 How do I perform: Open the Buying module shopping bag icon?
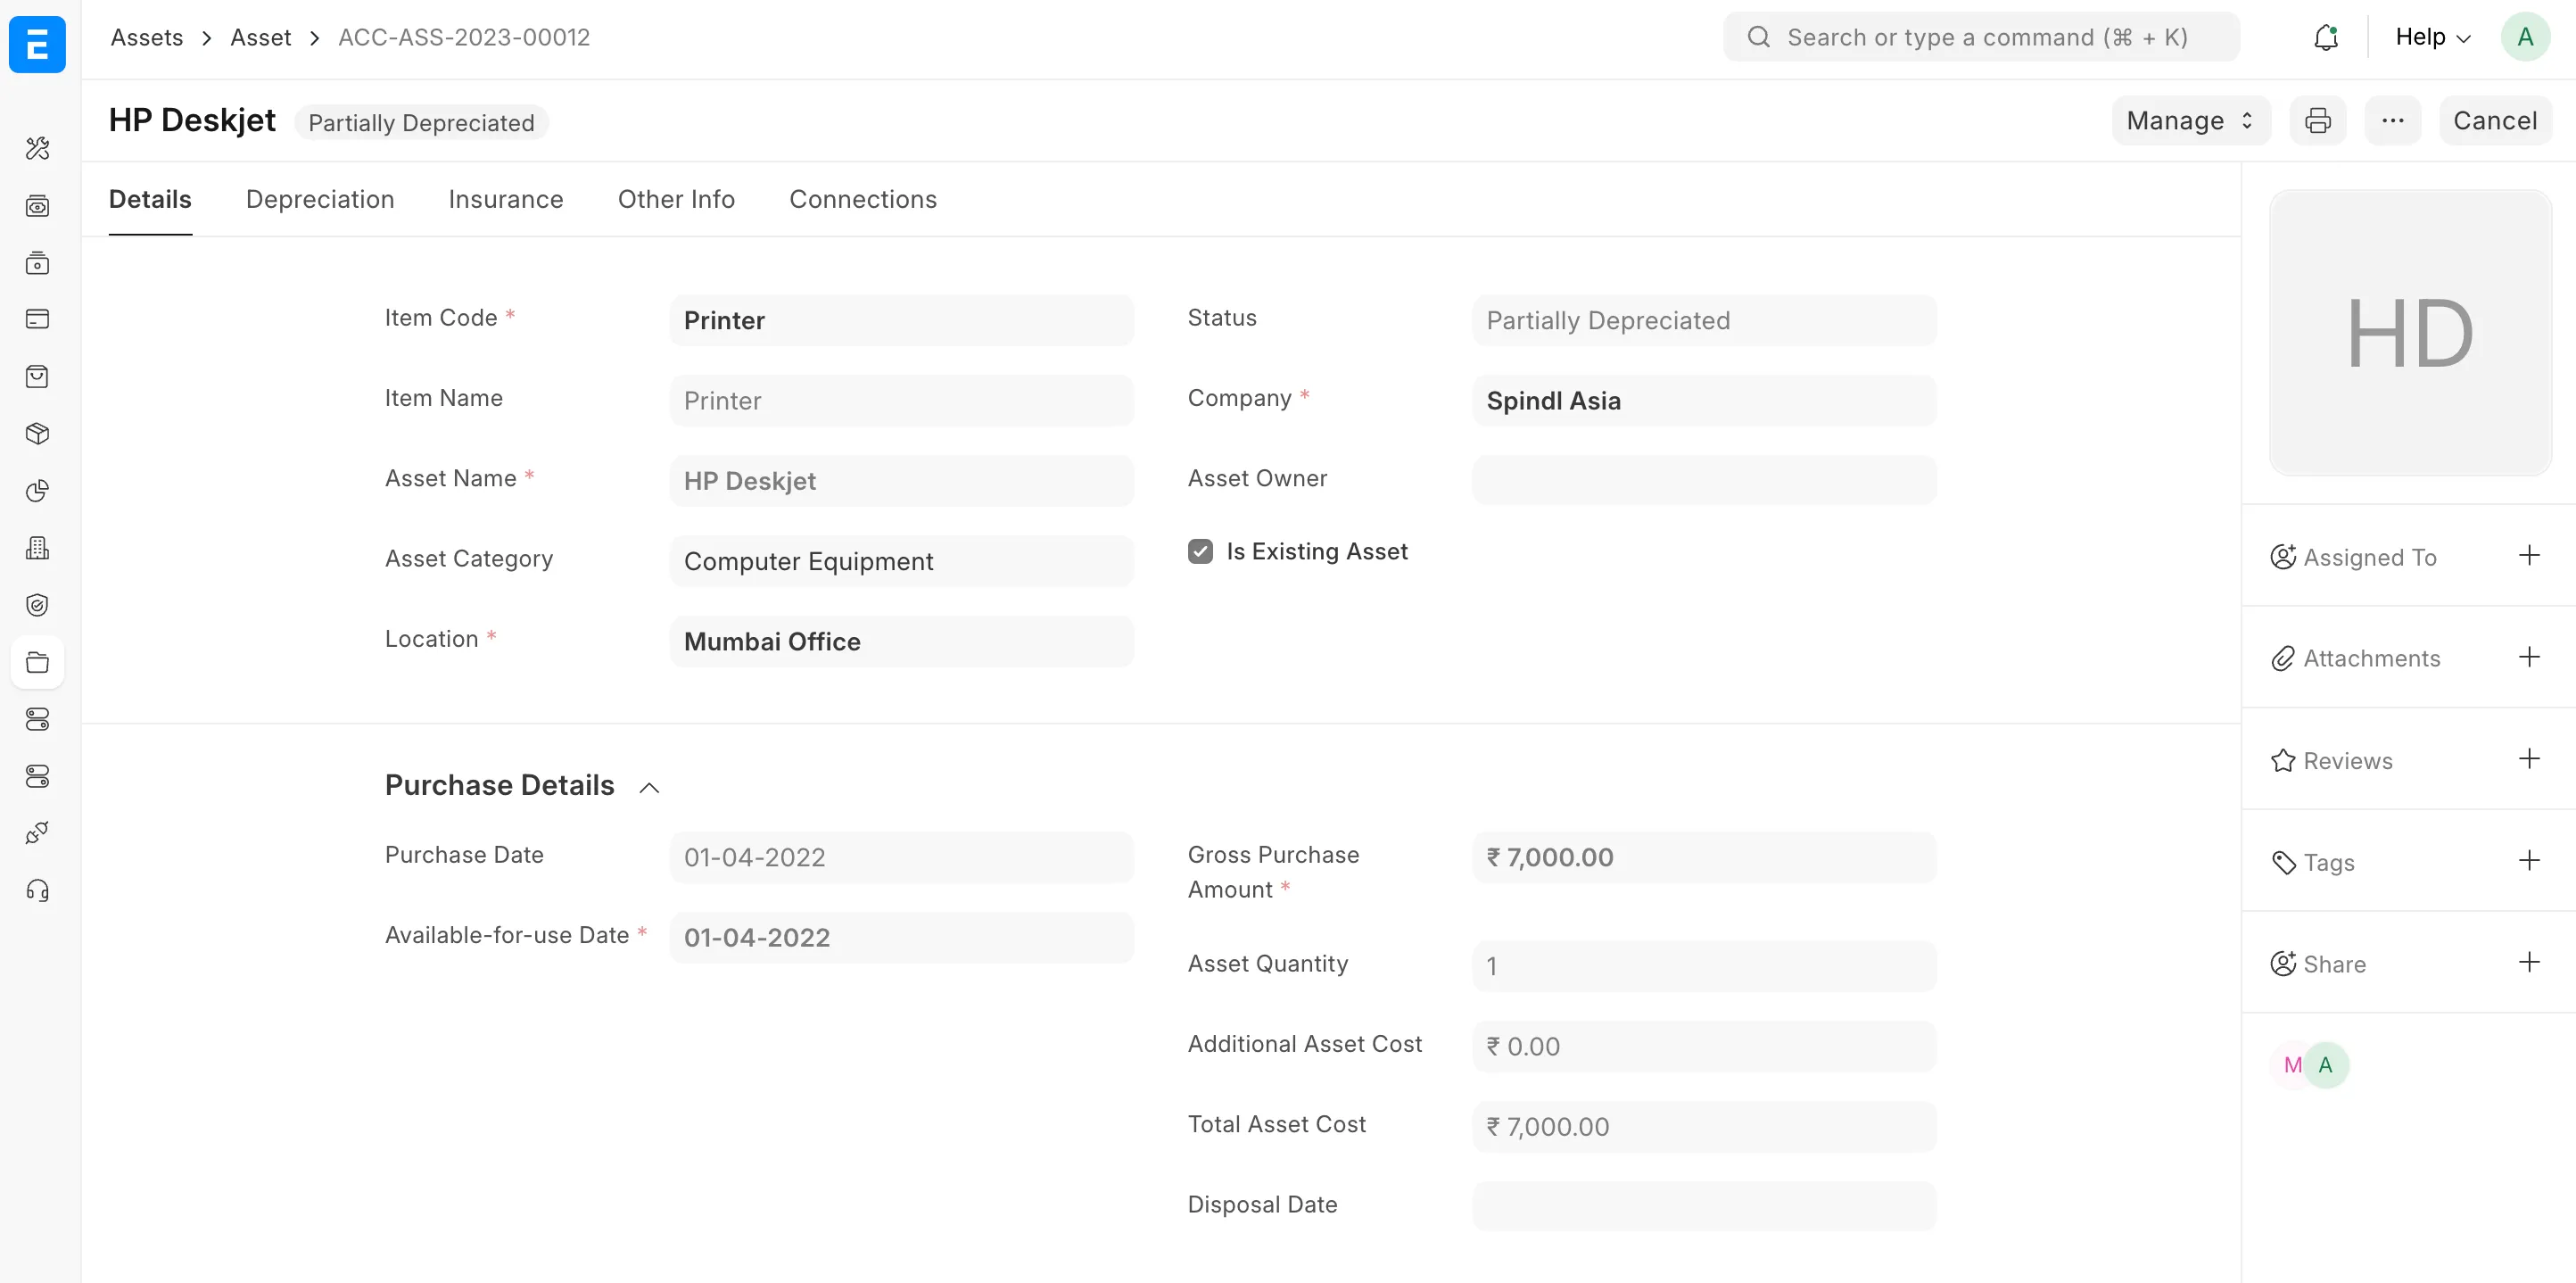pos(37,376)
